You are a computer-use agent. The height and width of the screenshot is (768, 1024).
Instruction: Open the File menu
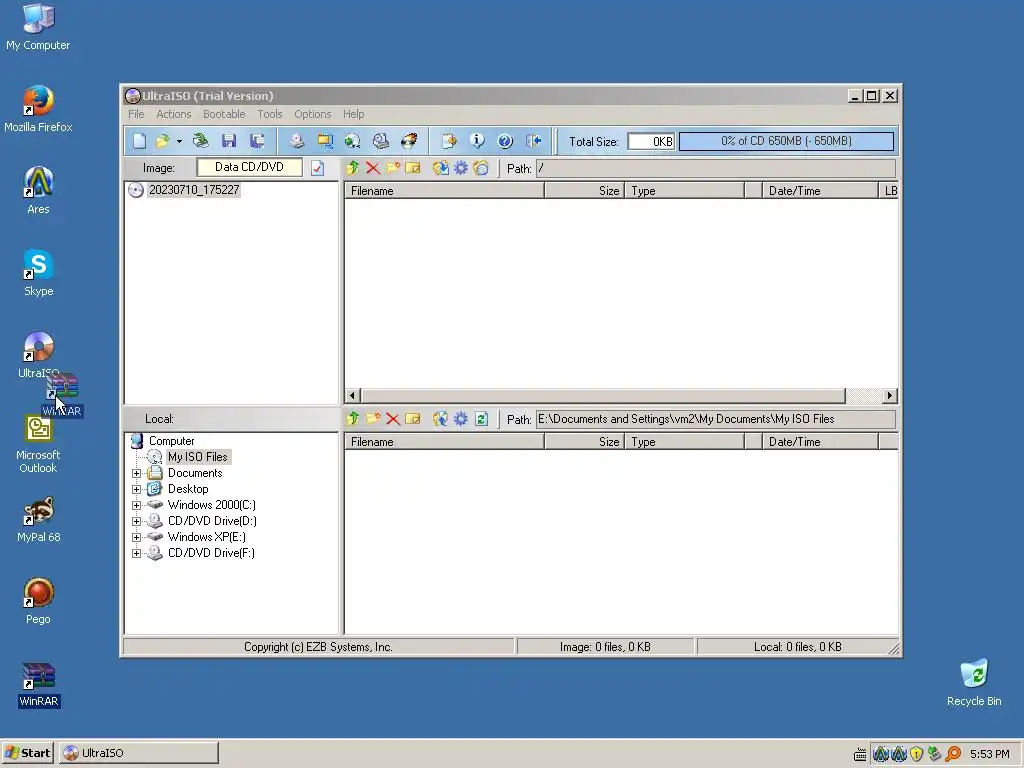pyautogui.click(x=136, y=114)
